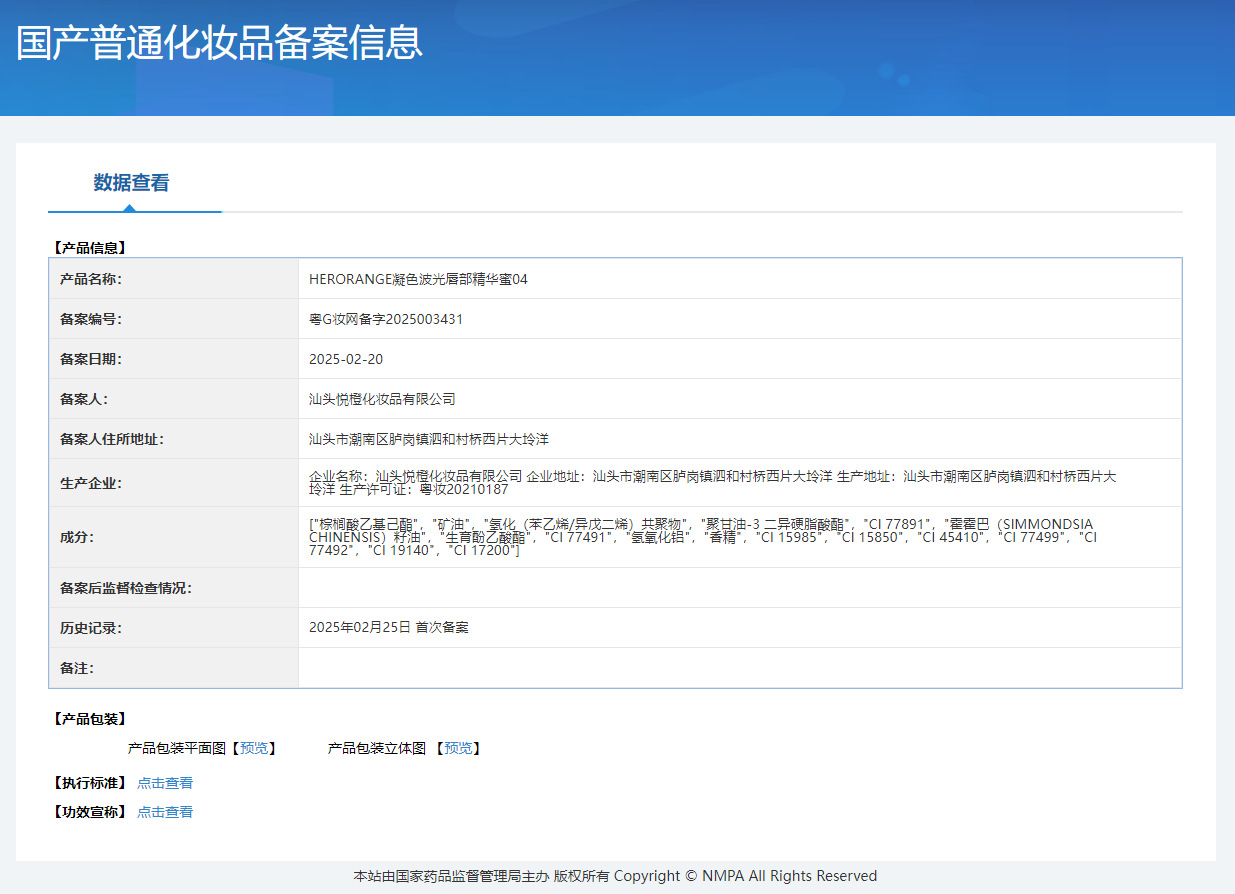The height and width of the screenshot is (894, 1235).
Task: Click the 生产企业 row label
Action: coord(91,483)
